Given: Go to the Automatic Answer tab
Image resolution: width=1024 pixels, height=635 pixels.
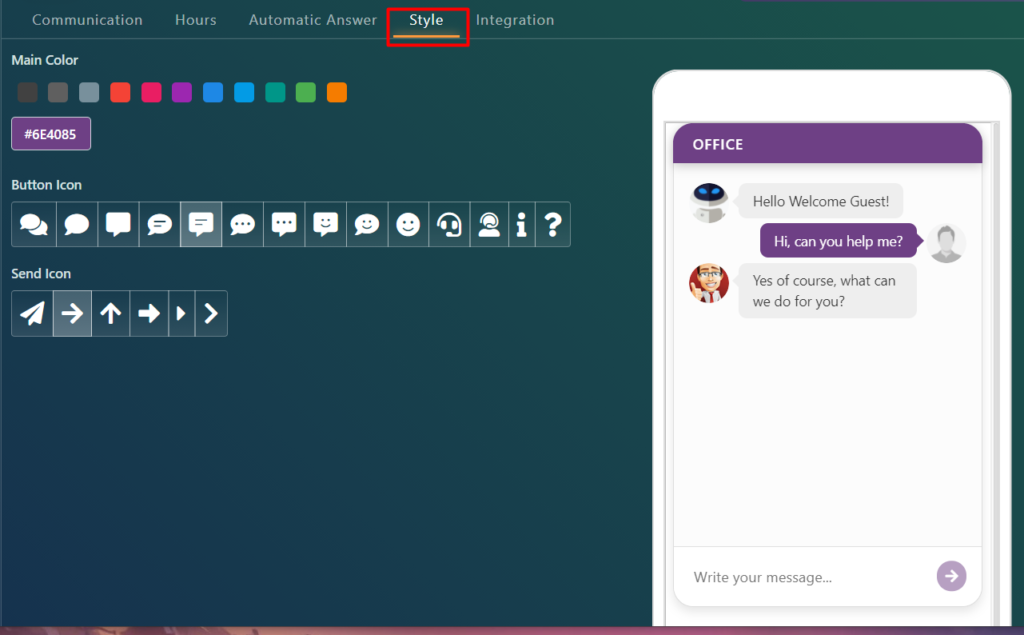Looking at the screenshot, I should [x=313, y=20].
